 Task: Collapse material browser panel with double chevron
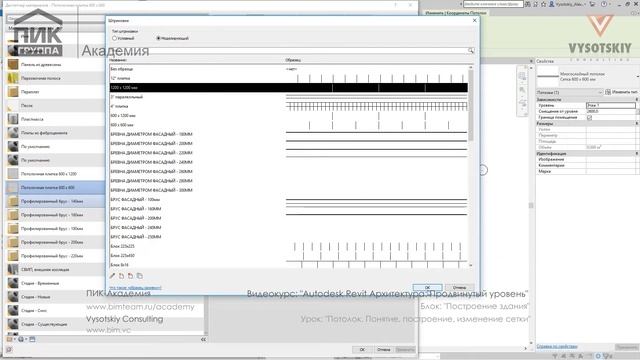(203, 340)
